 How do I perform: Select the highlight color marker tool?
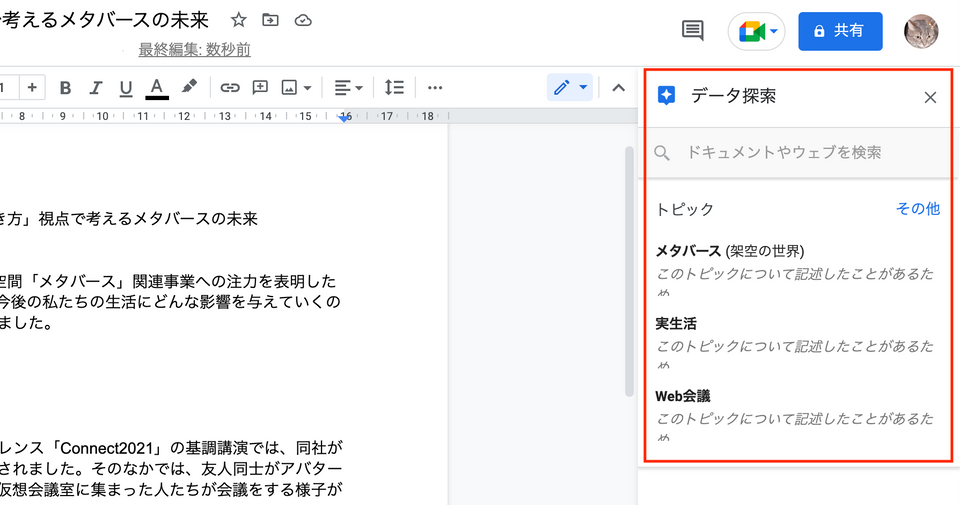189,87
